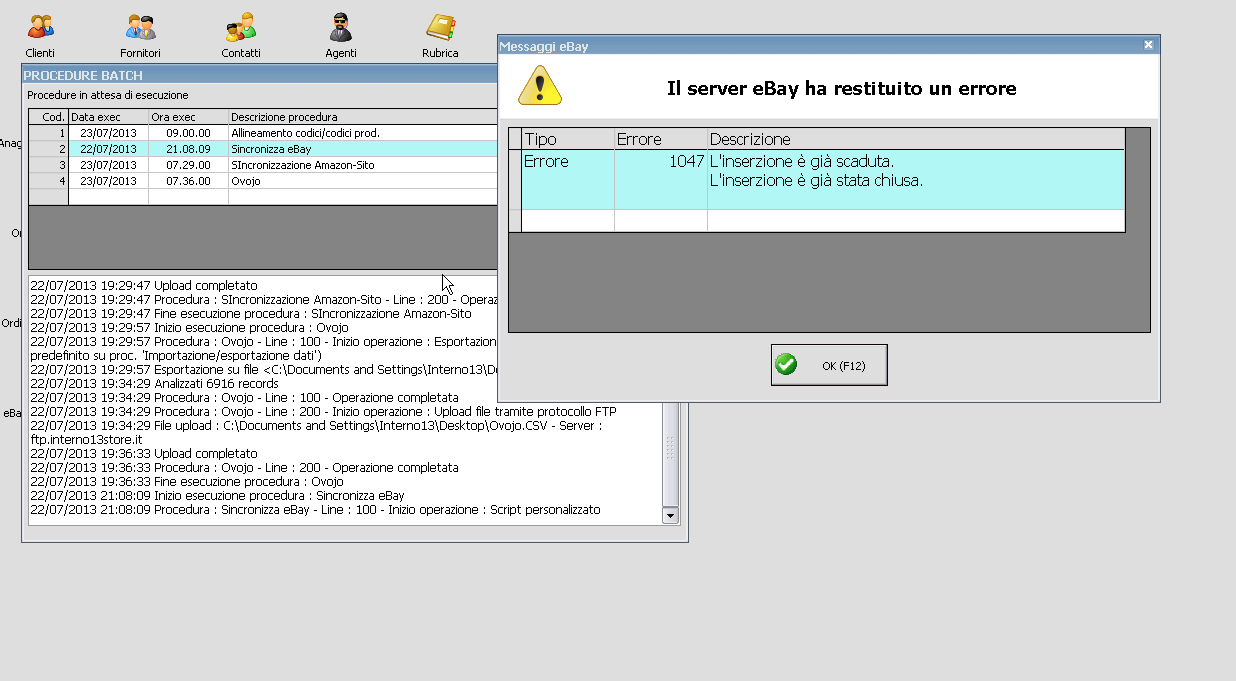
Task: Click the PROCEDURE BATCH title bar
Action: pyautogui.click(x=260, y=75)
